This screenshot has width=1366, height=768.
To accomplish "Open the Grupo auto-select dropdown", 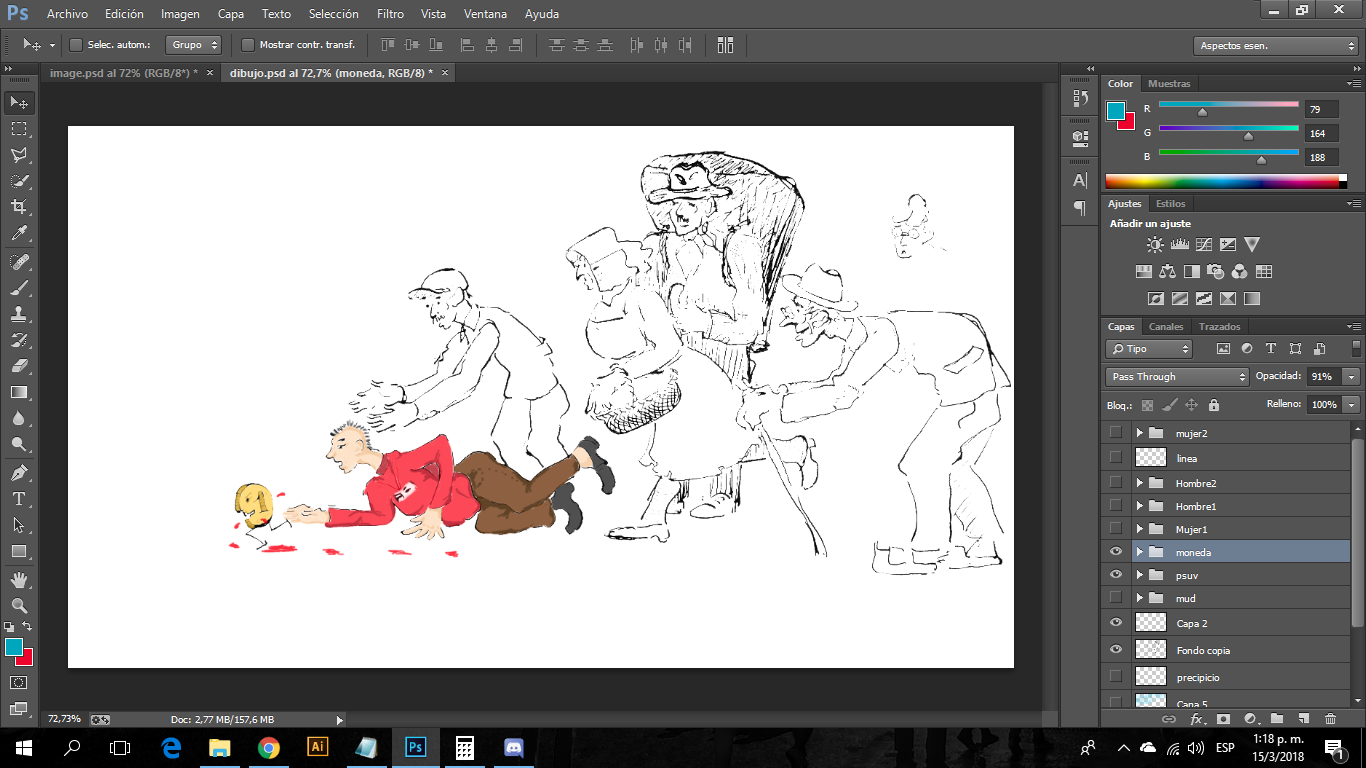I will [195, 44].
